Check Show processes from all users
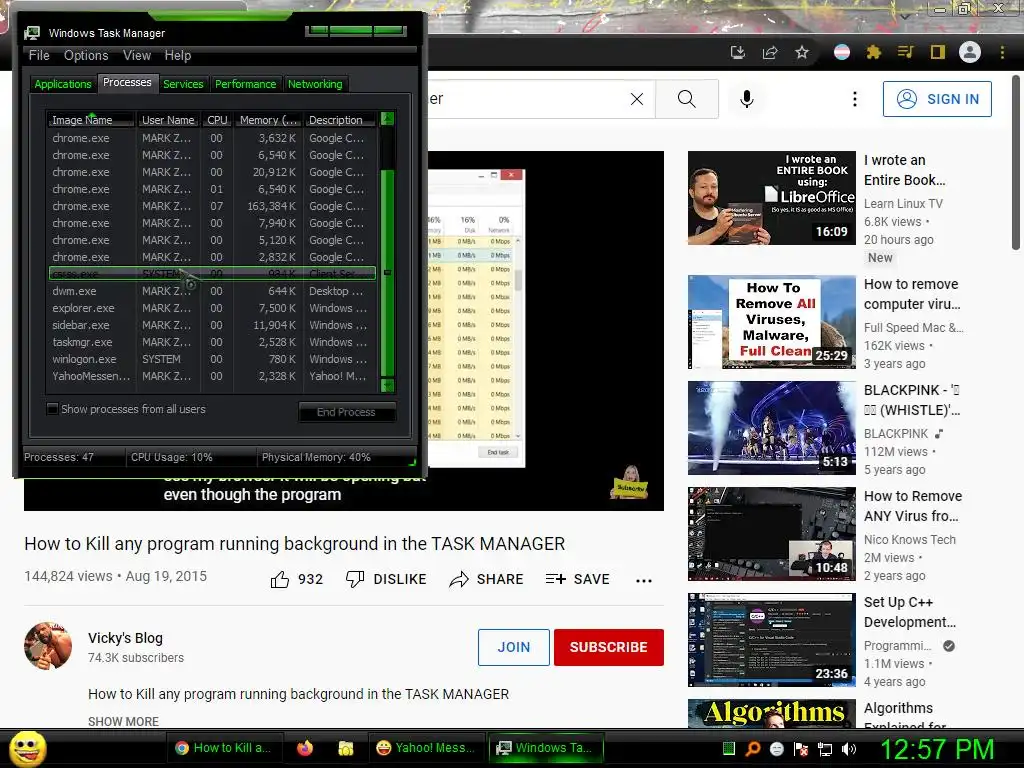 [x=53, y=409]
